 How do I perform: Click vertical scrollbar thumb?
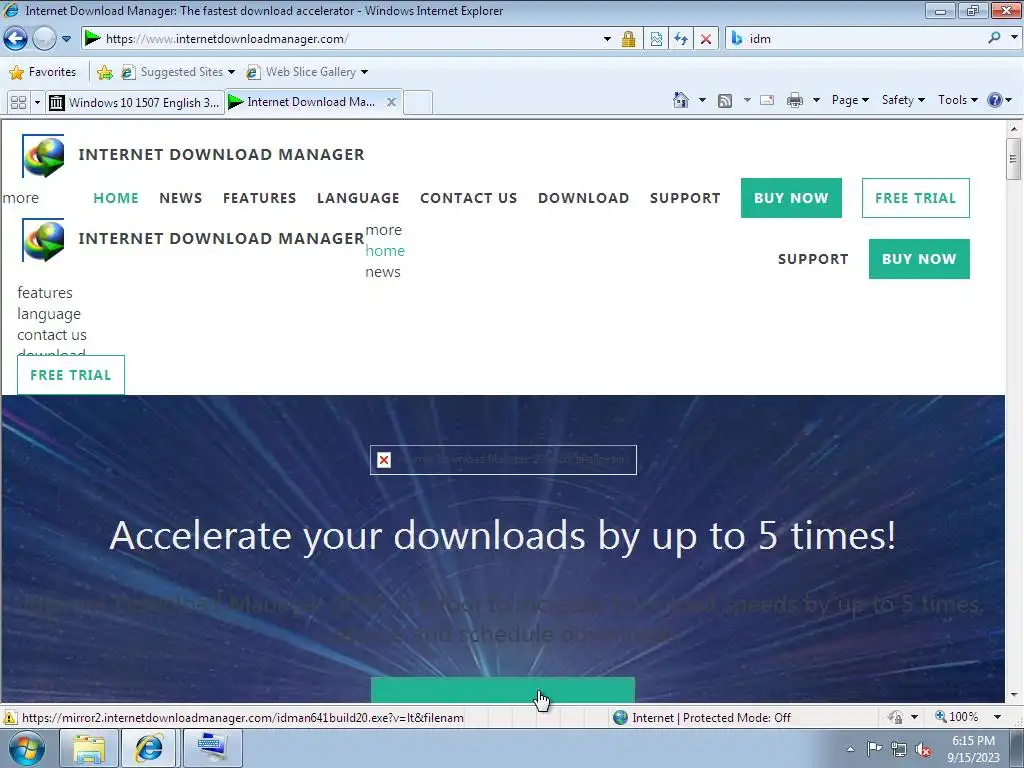(x=1013, y=158)
